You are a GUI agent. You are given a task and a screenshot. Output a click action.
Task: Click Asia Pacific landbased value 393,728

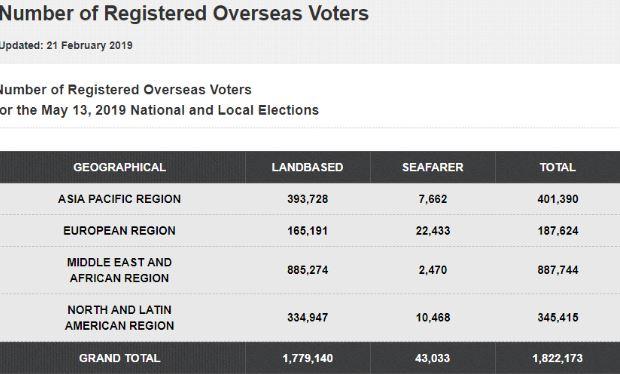point(308,199)
